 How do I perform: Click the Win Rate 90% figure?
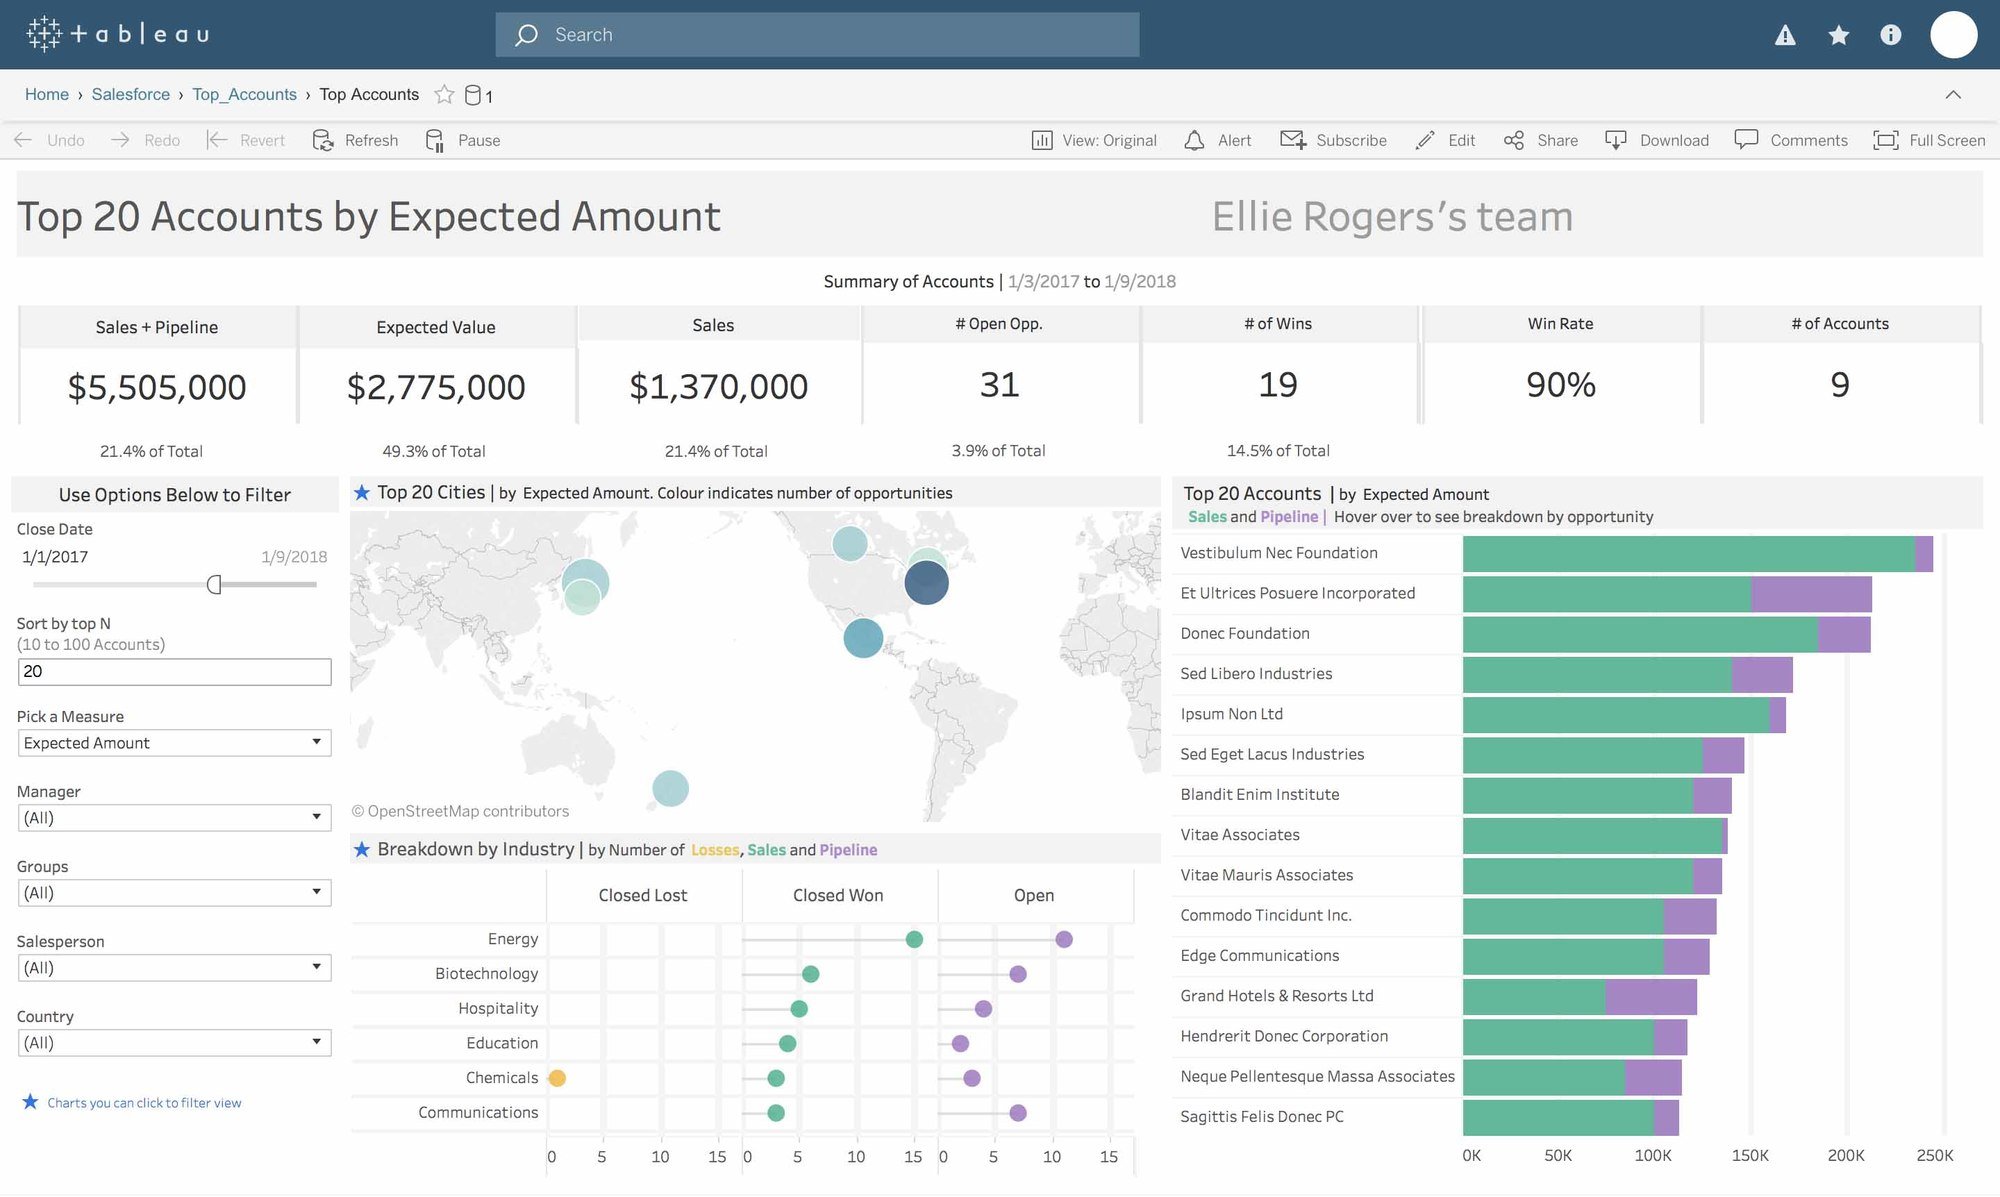1561,385
